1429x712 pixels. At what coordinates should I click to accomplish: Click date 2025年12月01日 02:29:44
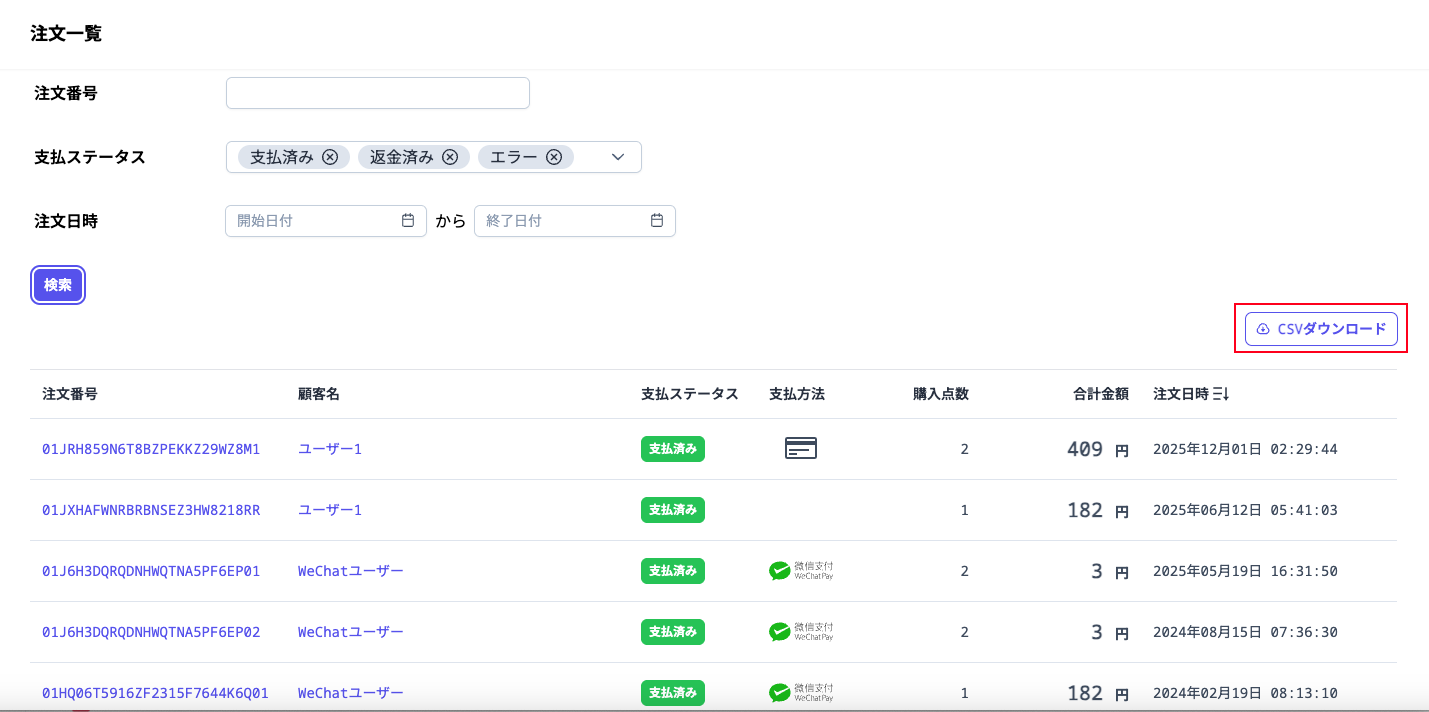coord(1245,449)
